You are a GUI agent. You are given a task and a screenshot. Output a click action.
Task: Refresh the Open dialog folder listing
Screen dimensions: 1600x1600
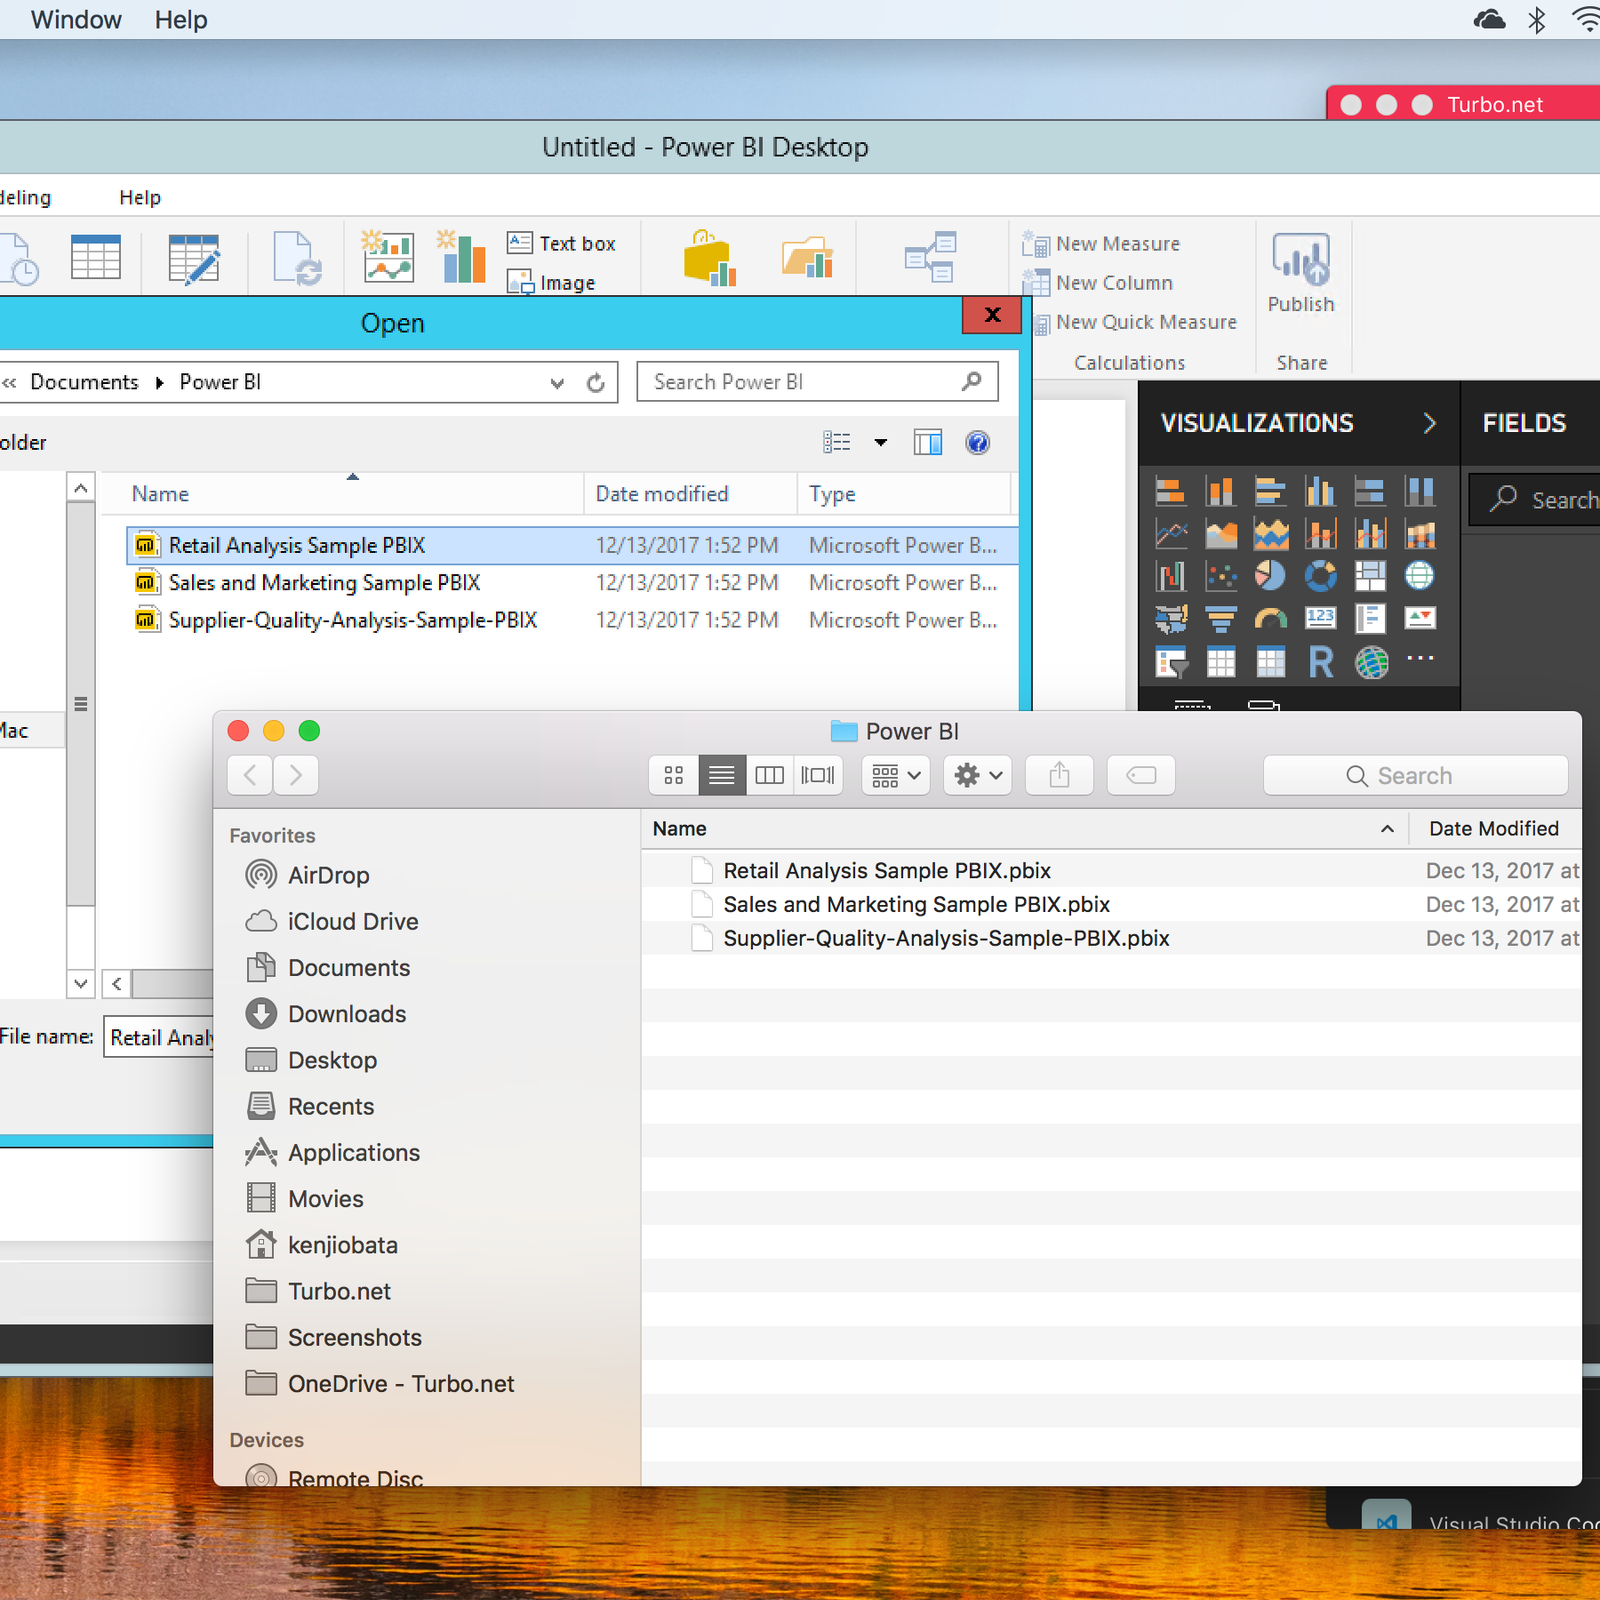point(596,383)
